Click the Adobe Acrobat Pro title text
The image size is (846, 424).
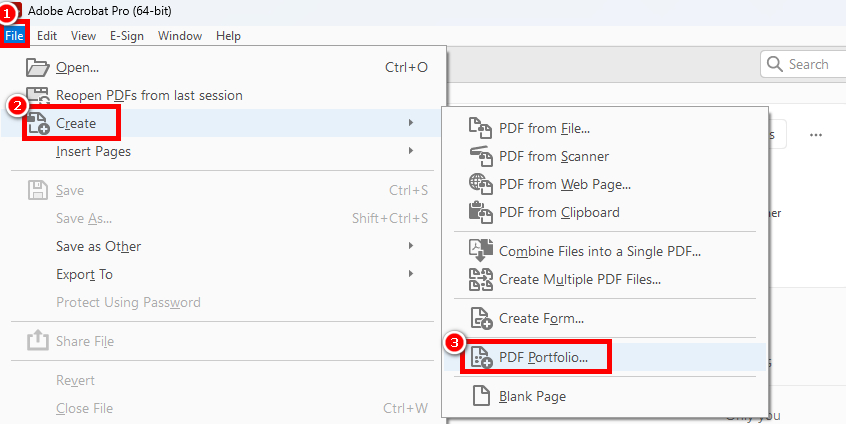coord(100,10)
